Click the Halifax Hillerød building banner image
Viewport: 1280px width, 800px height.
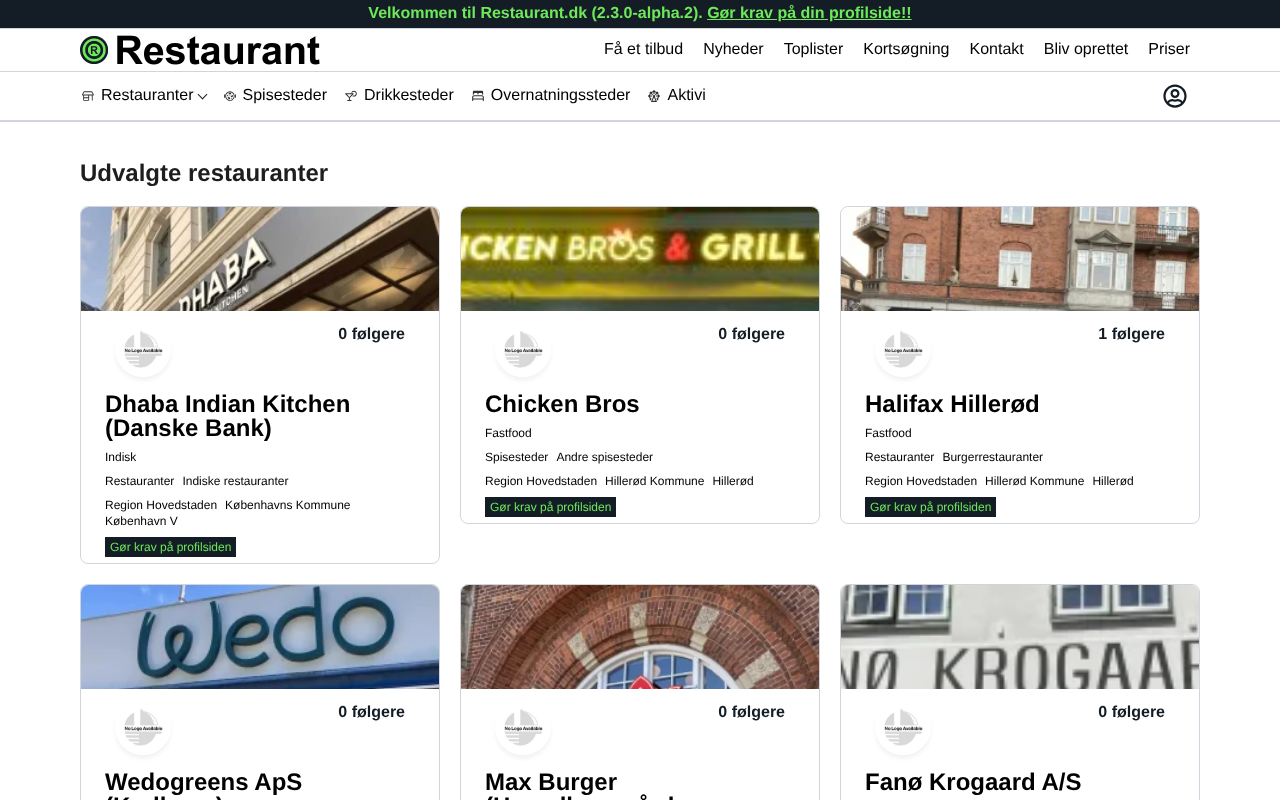1020,259
